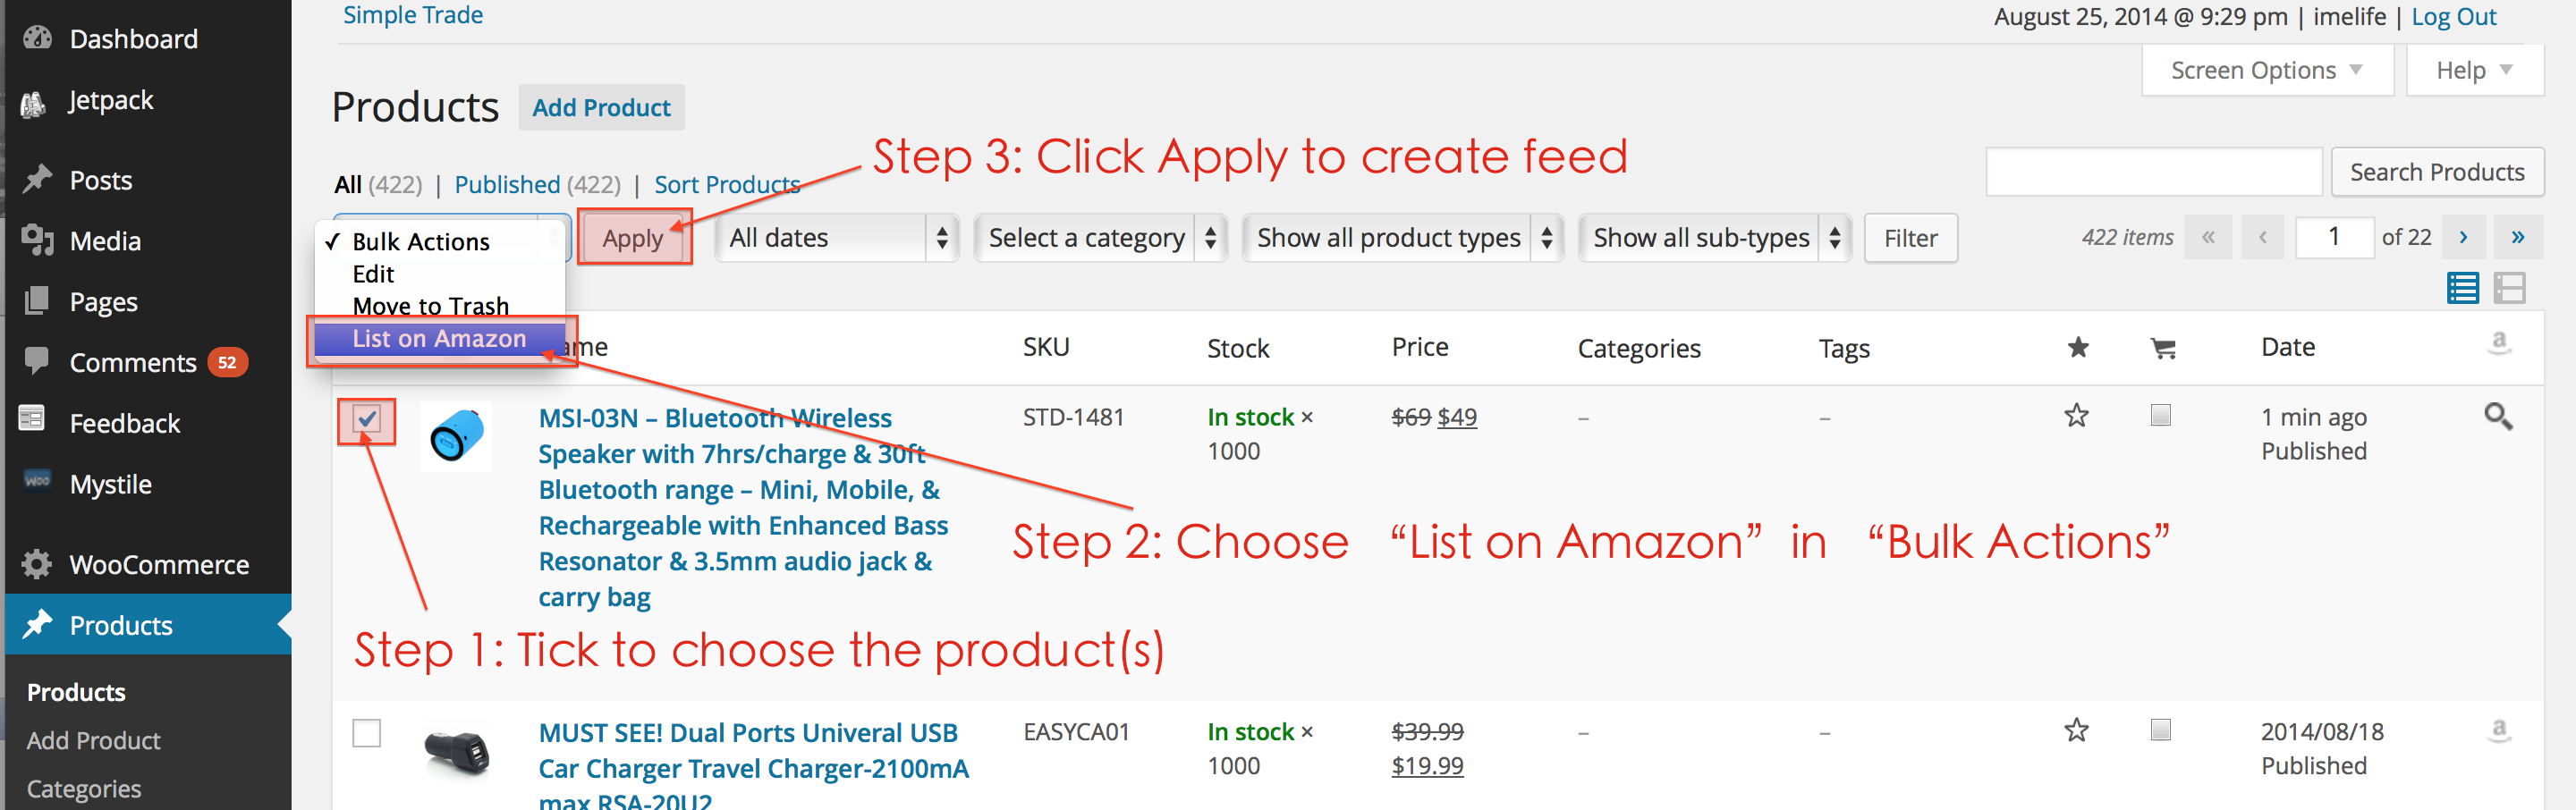
Task: Jump to last page arrow
Action: (x=2517, y=237)
